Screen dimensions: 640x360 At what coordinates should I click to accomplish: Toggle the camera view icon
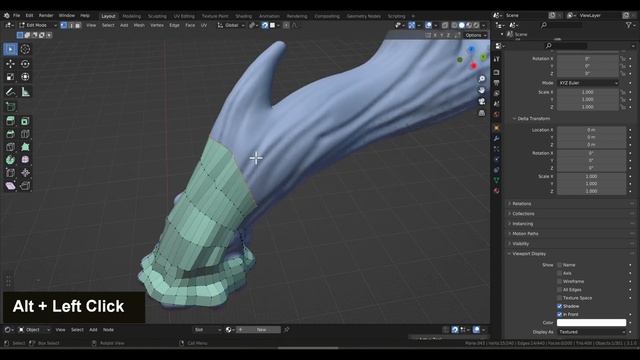[x=482, y=102]
